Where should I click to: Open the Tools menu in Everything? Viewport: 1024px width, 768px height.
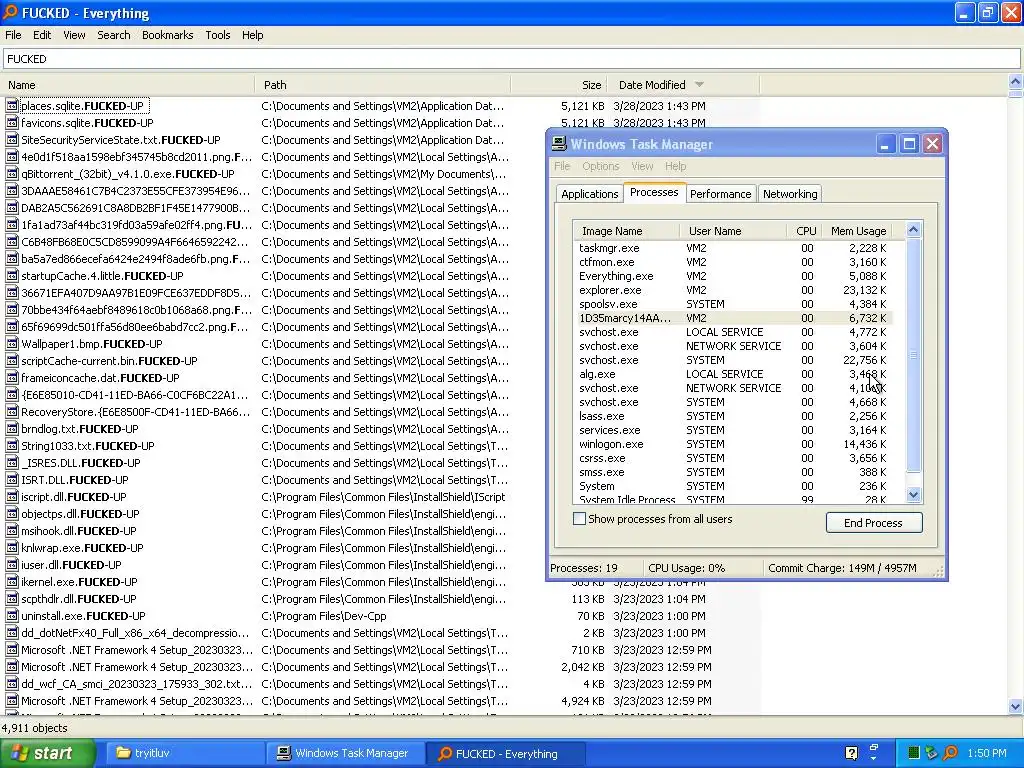click(x=217, y=35)
